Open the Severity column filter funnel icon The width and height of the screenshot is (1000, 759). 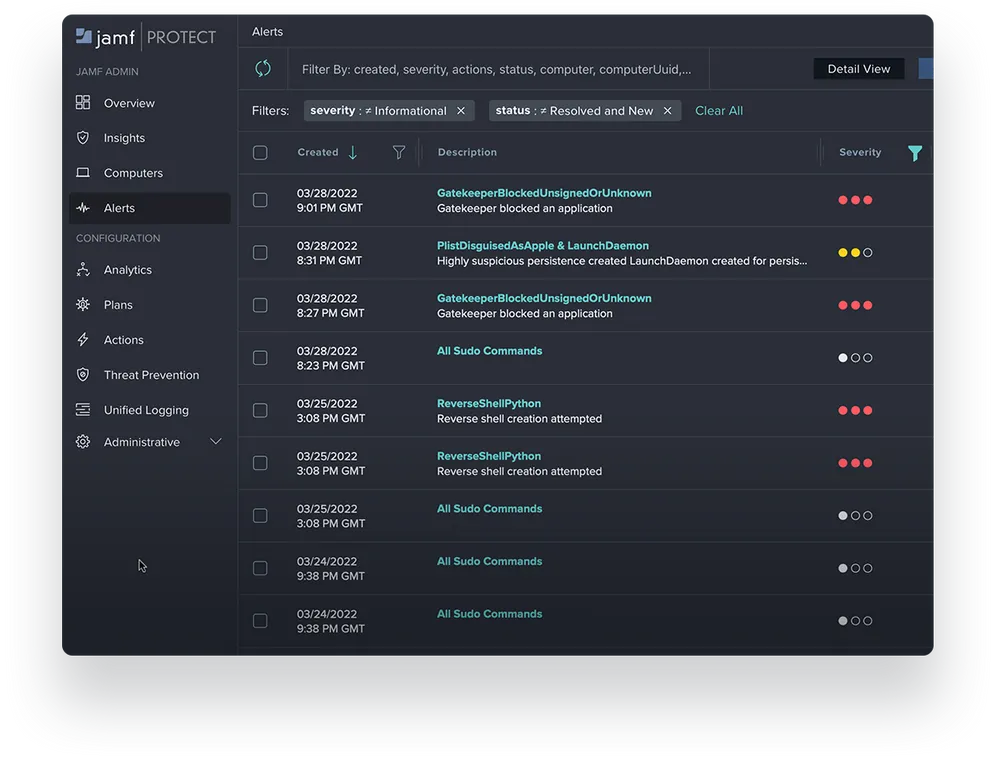(x=915, y=153)
